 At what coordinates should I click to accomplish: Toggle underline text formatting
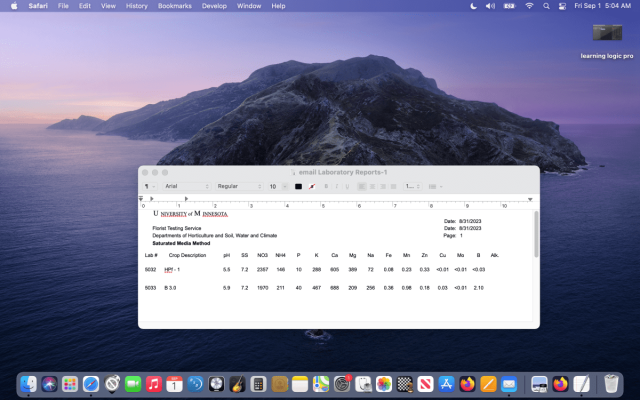pyautogui.click(x=347, y=187)
